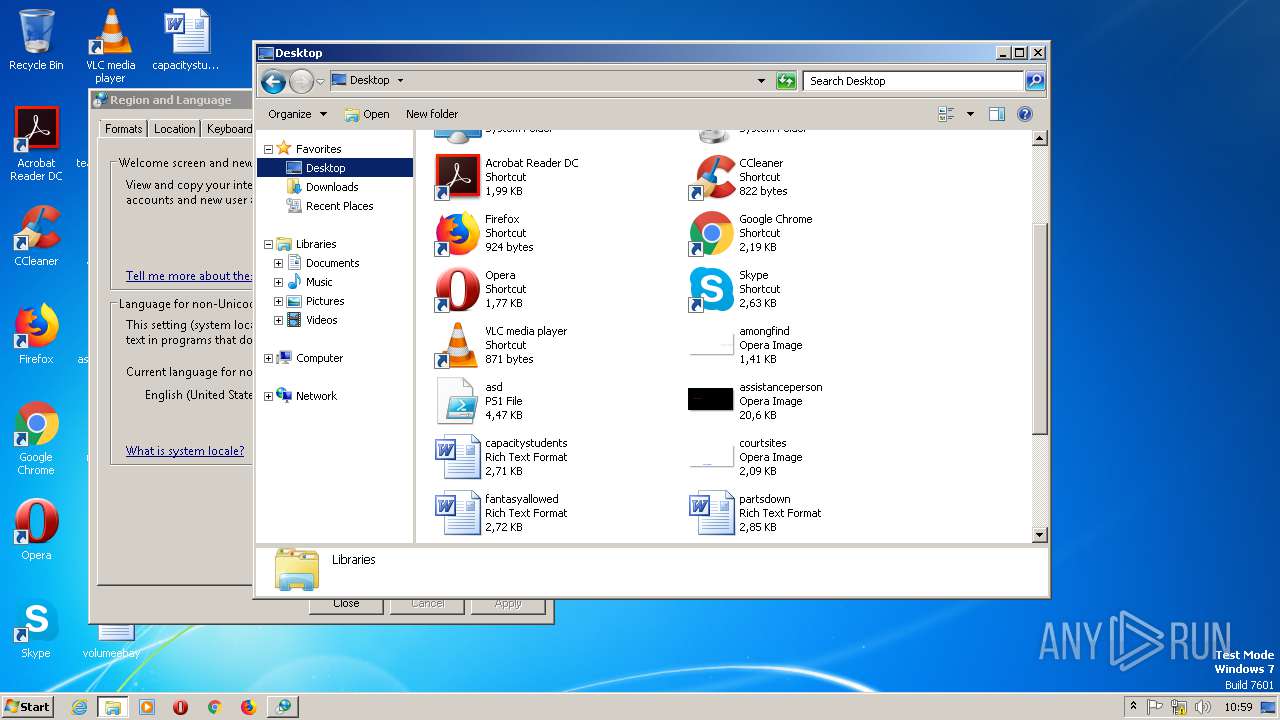Open Explorer Help question mark icon
This screenshot has width=1280, height=720.
[1025, 114]
